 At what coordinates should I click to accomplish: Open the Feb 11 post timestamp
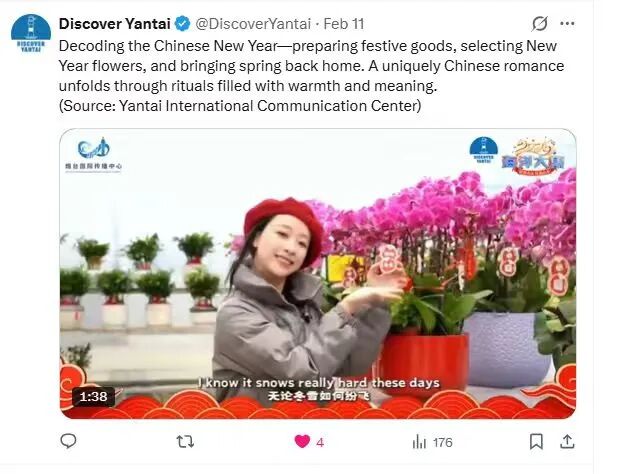coord(343,24)
